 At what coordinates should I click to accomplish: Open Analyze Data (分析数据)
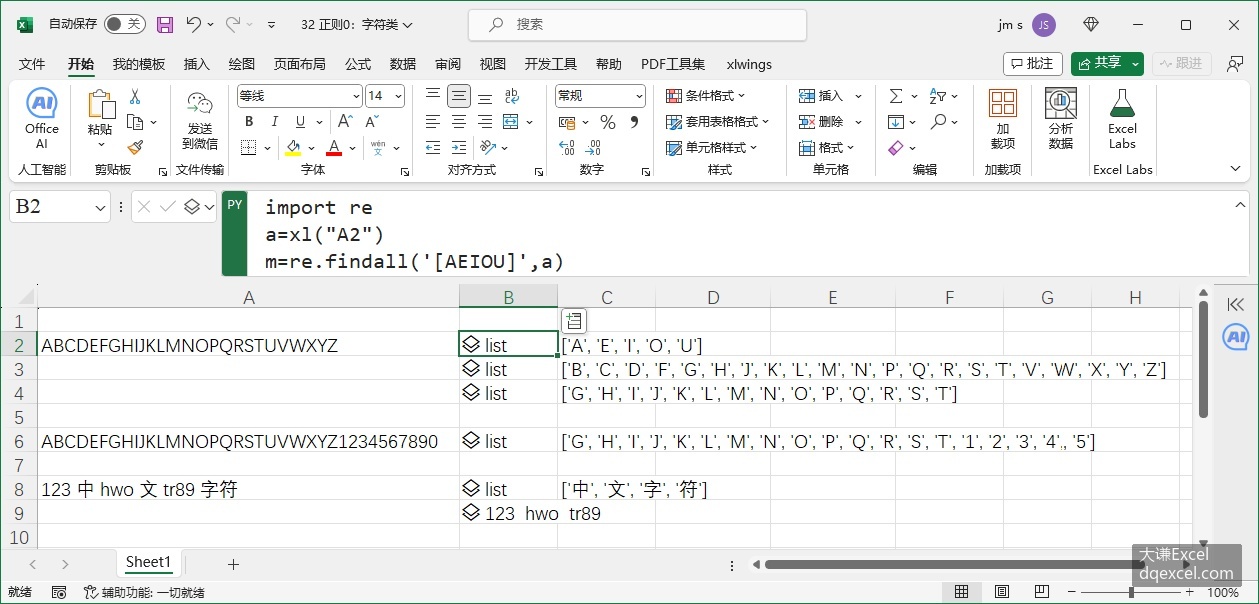point(1061,120)
